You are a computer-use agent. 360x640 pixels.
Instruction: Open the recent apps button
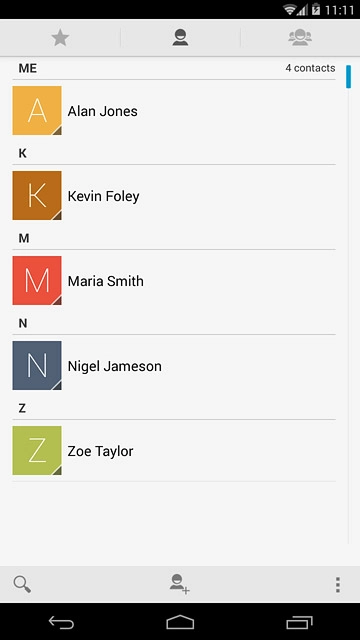pyautogui.click(x=299, y=622)
